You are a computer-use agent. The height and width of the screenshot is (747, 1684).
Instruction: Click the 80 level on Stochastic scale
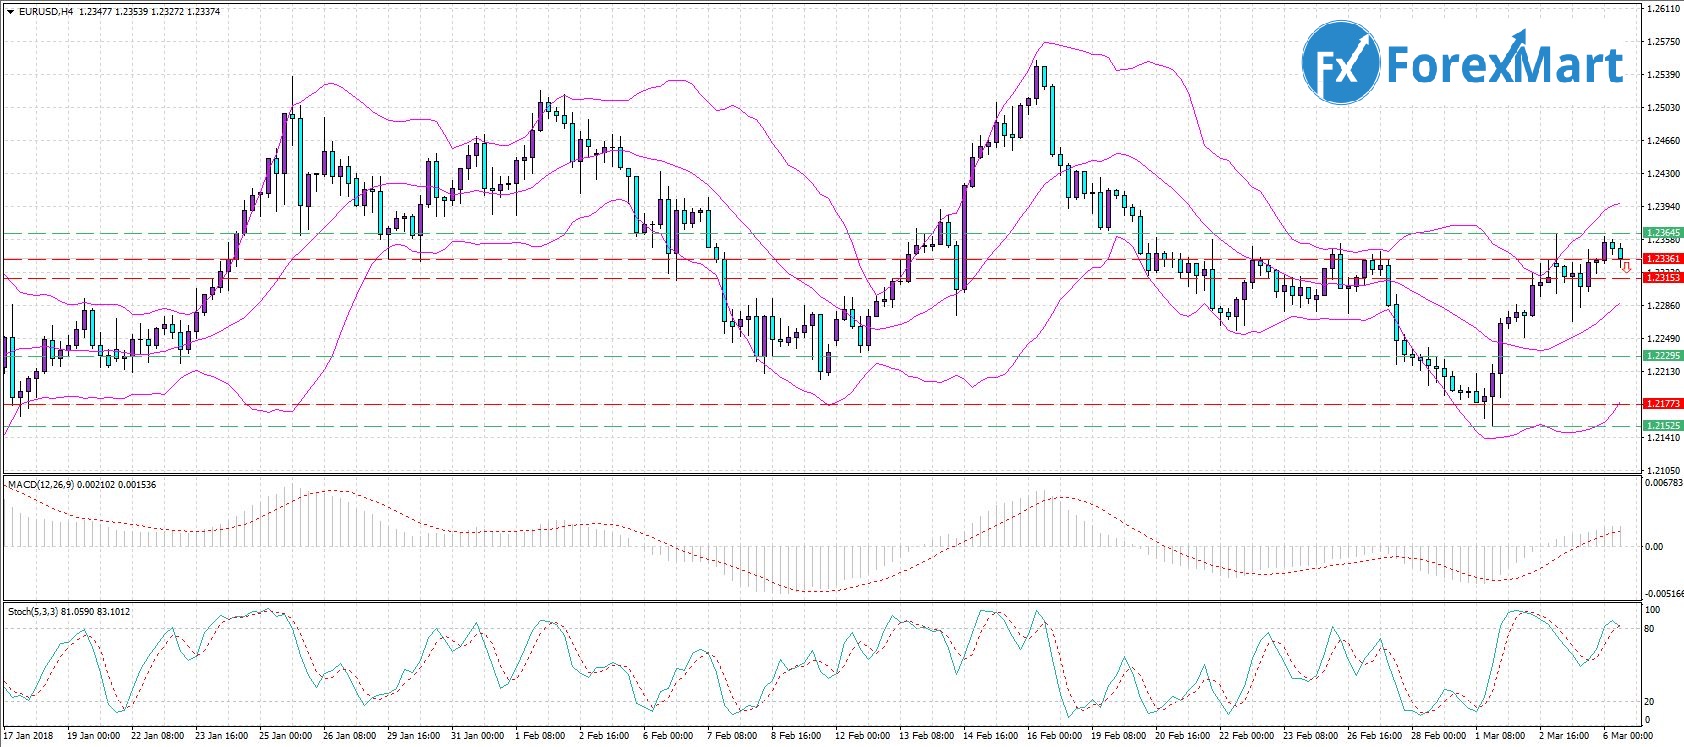(x=1650, y=629)
